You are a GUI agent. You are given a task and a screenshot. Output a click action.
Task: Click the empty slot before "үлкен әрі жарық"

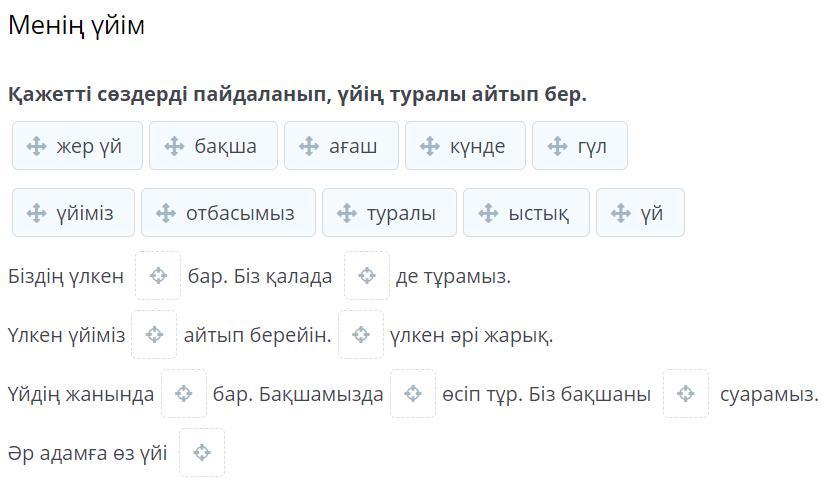point(361,335)
